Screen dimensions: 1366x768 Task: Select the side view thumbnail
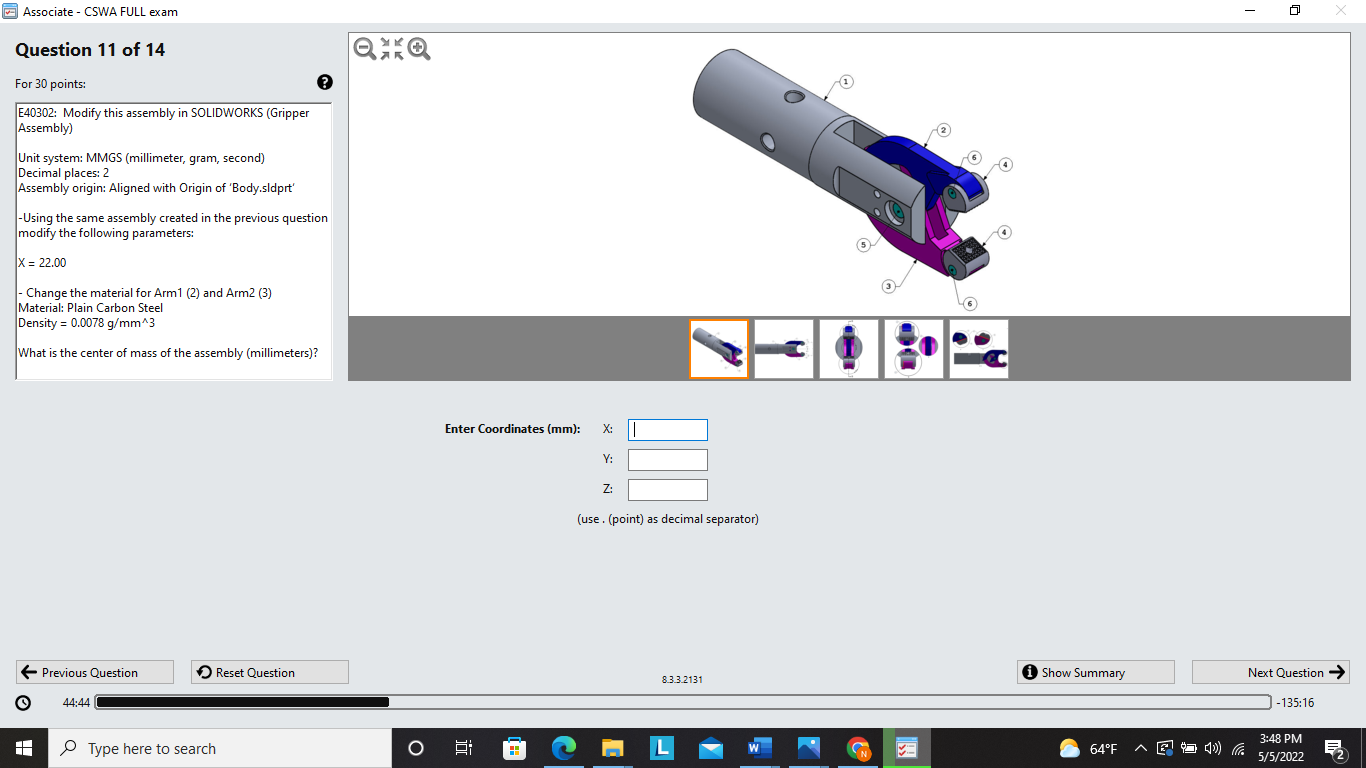pyautogui.click(x=784, y=349)
